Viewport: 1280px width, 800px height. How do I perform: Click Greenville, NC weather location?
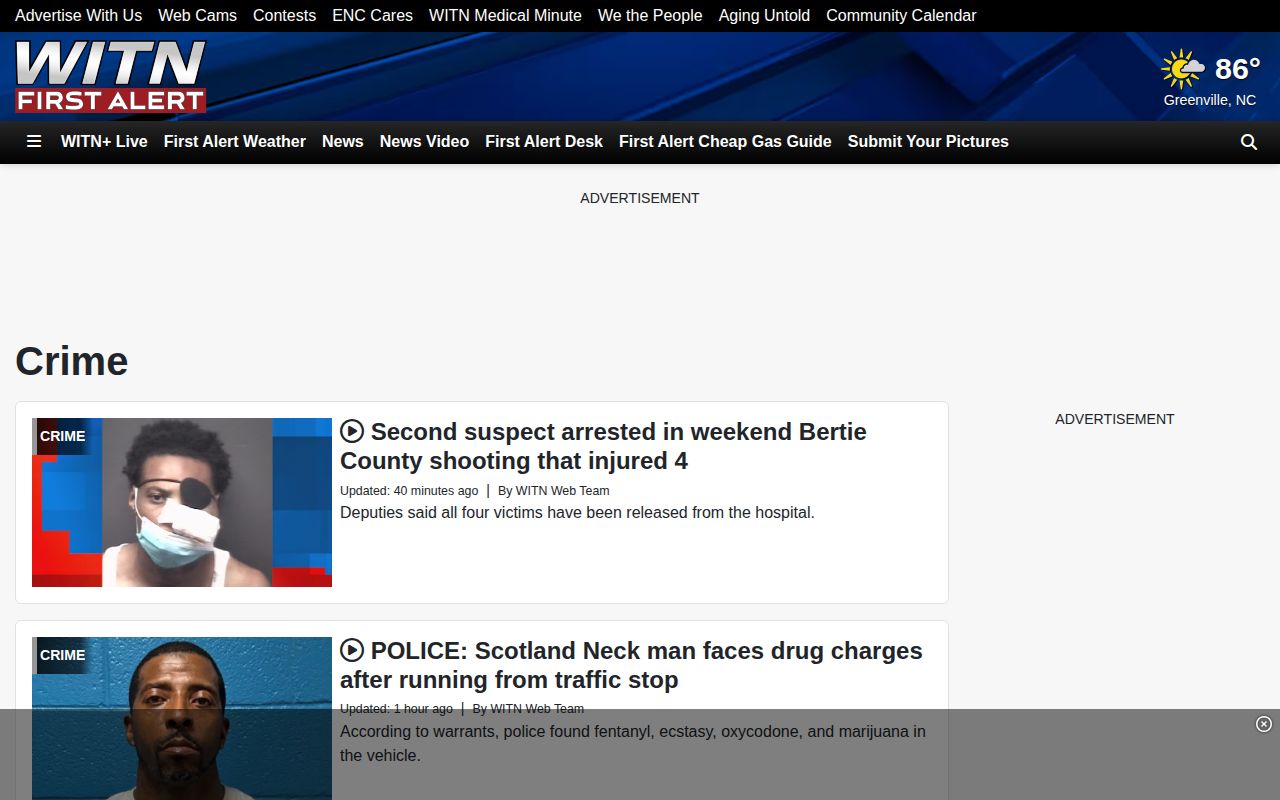pyautogui.click(x=1209, y=100)
